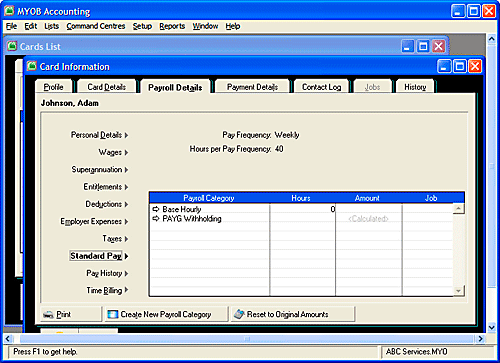This screenshot has height=363, width=500.
Task: Switch to the Profile tab
Action: tap(54, 87)
